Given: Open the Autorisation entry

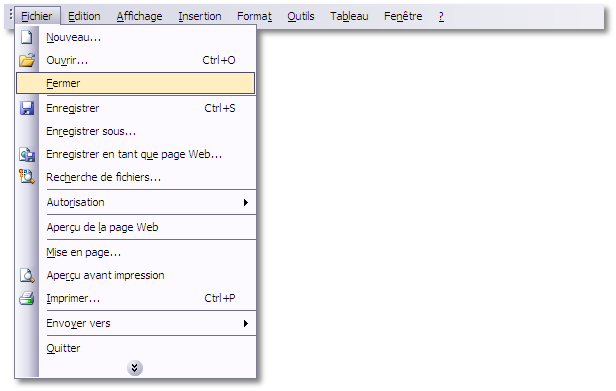Looking at the screenshot, I should (136, 202).
